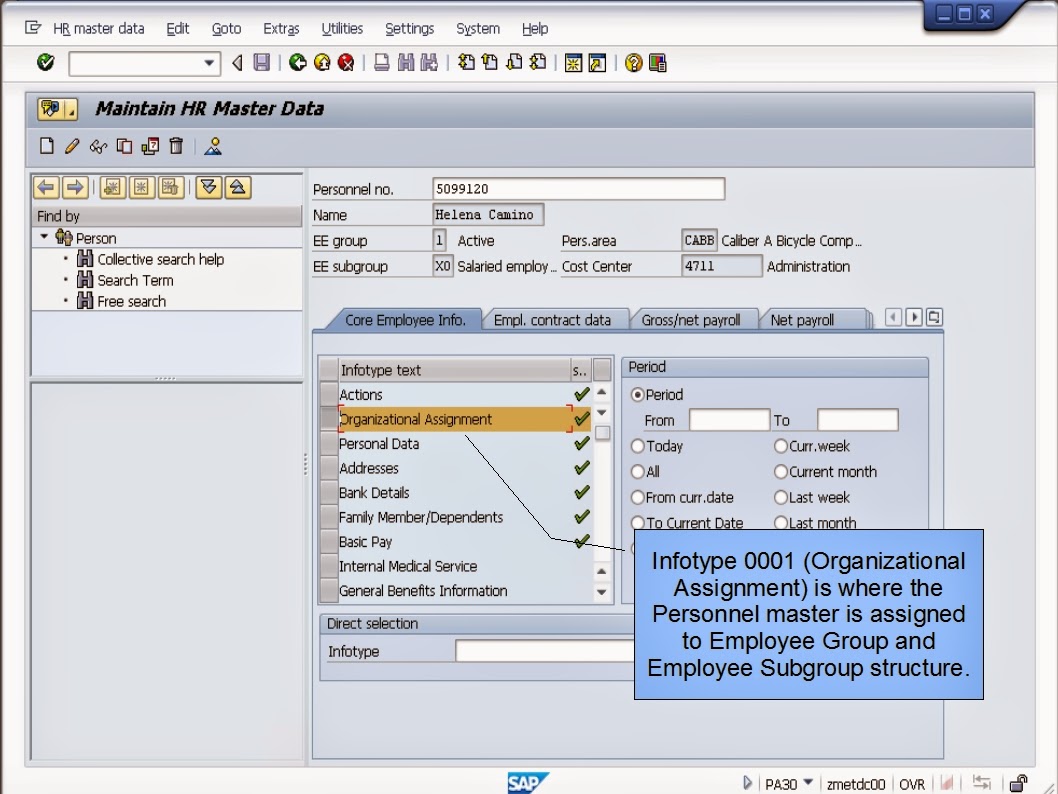Select the Current month option
The image size is (1058, 794).
click(781, 471)
